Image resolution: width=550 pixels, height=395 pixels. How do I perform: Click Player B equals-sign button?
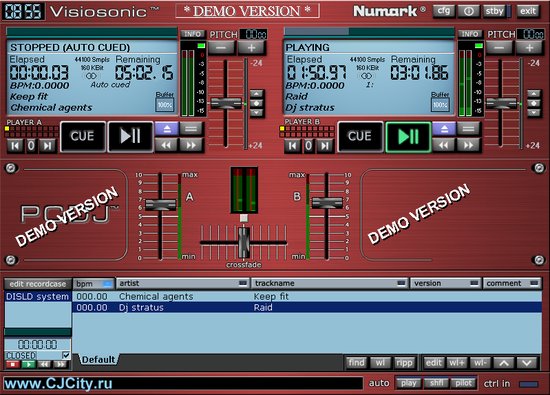click(x=469, y=129)
